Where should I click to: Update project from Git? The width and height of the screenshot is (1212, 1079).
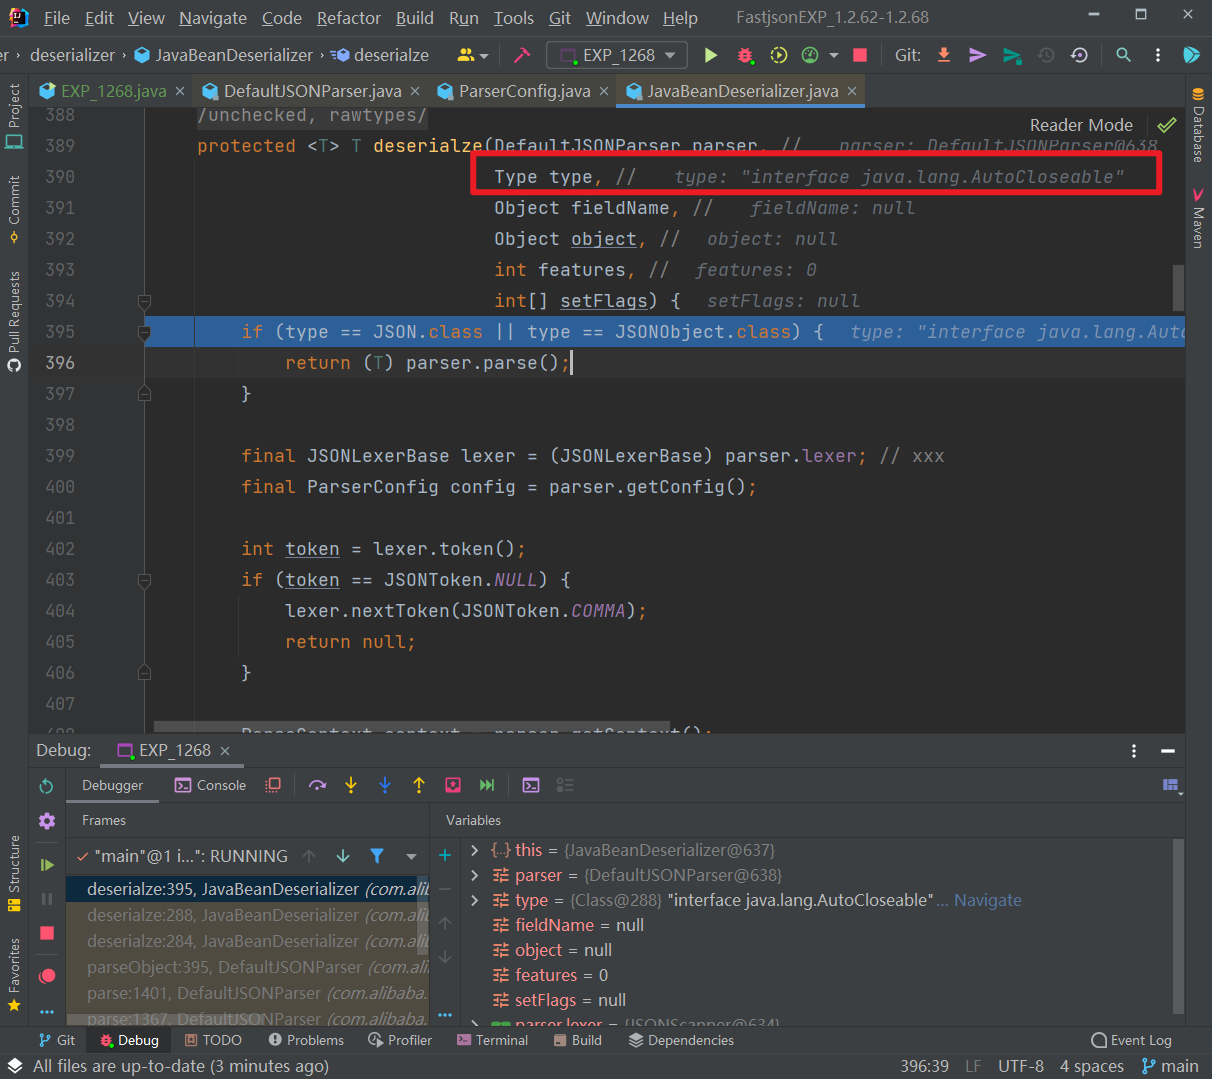point(943,56)
